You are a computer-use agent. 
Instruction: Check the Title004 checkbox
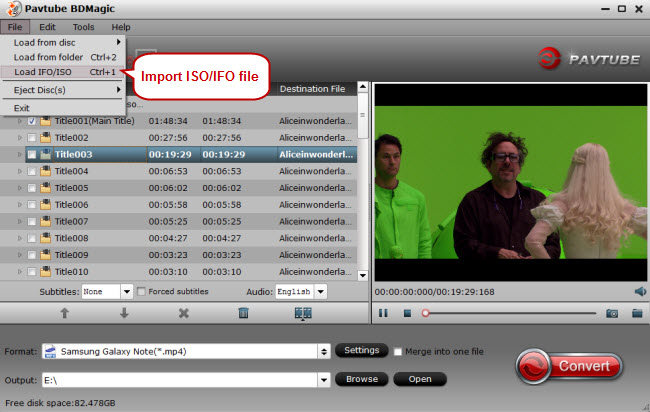[x=32, y=171]
